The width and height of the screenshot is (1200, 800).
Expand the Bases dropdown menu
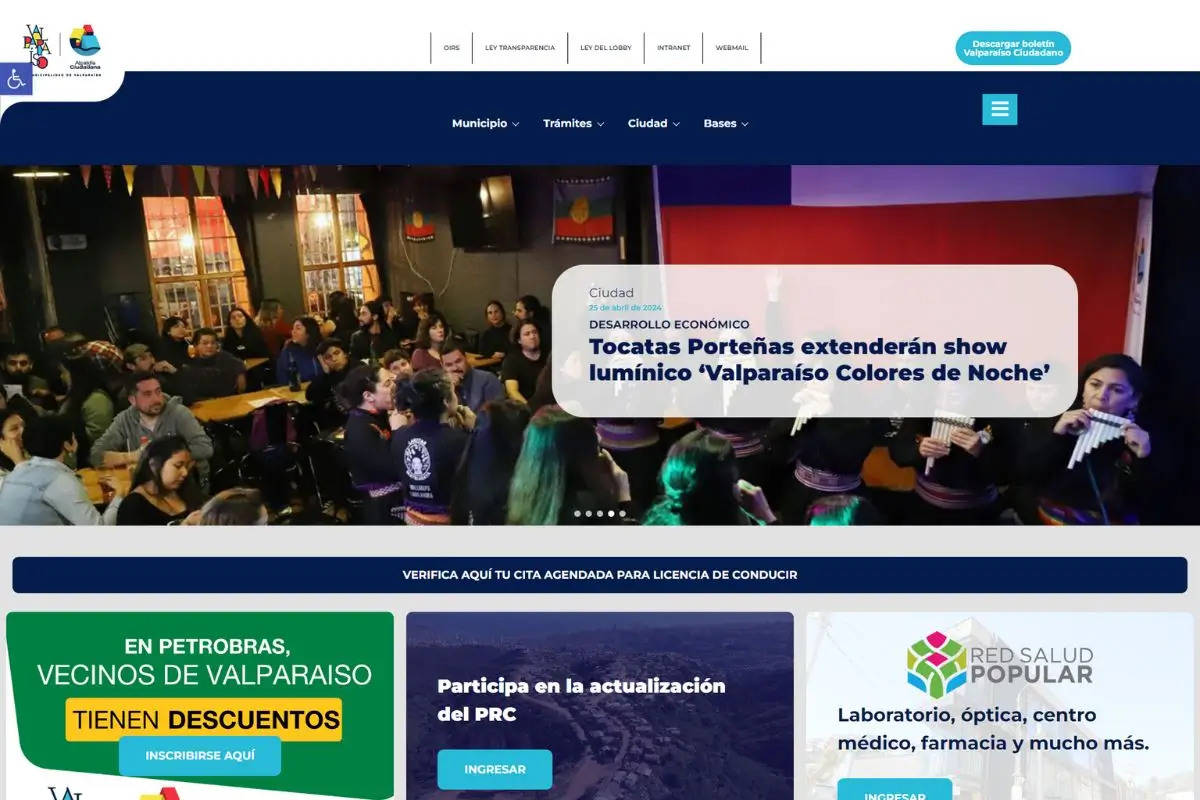pyautogui.click(x=725, y=124)
